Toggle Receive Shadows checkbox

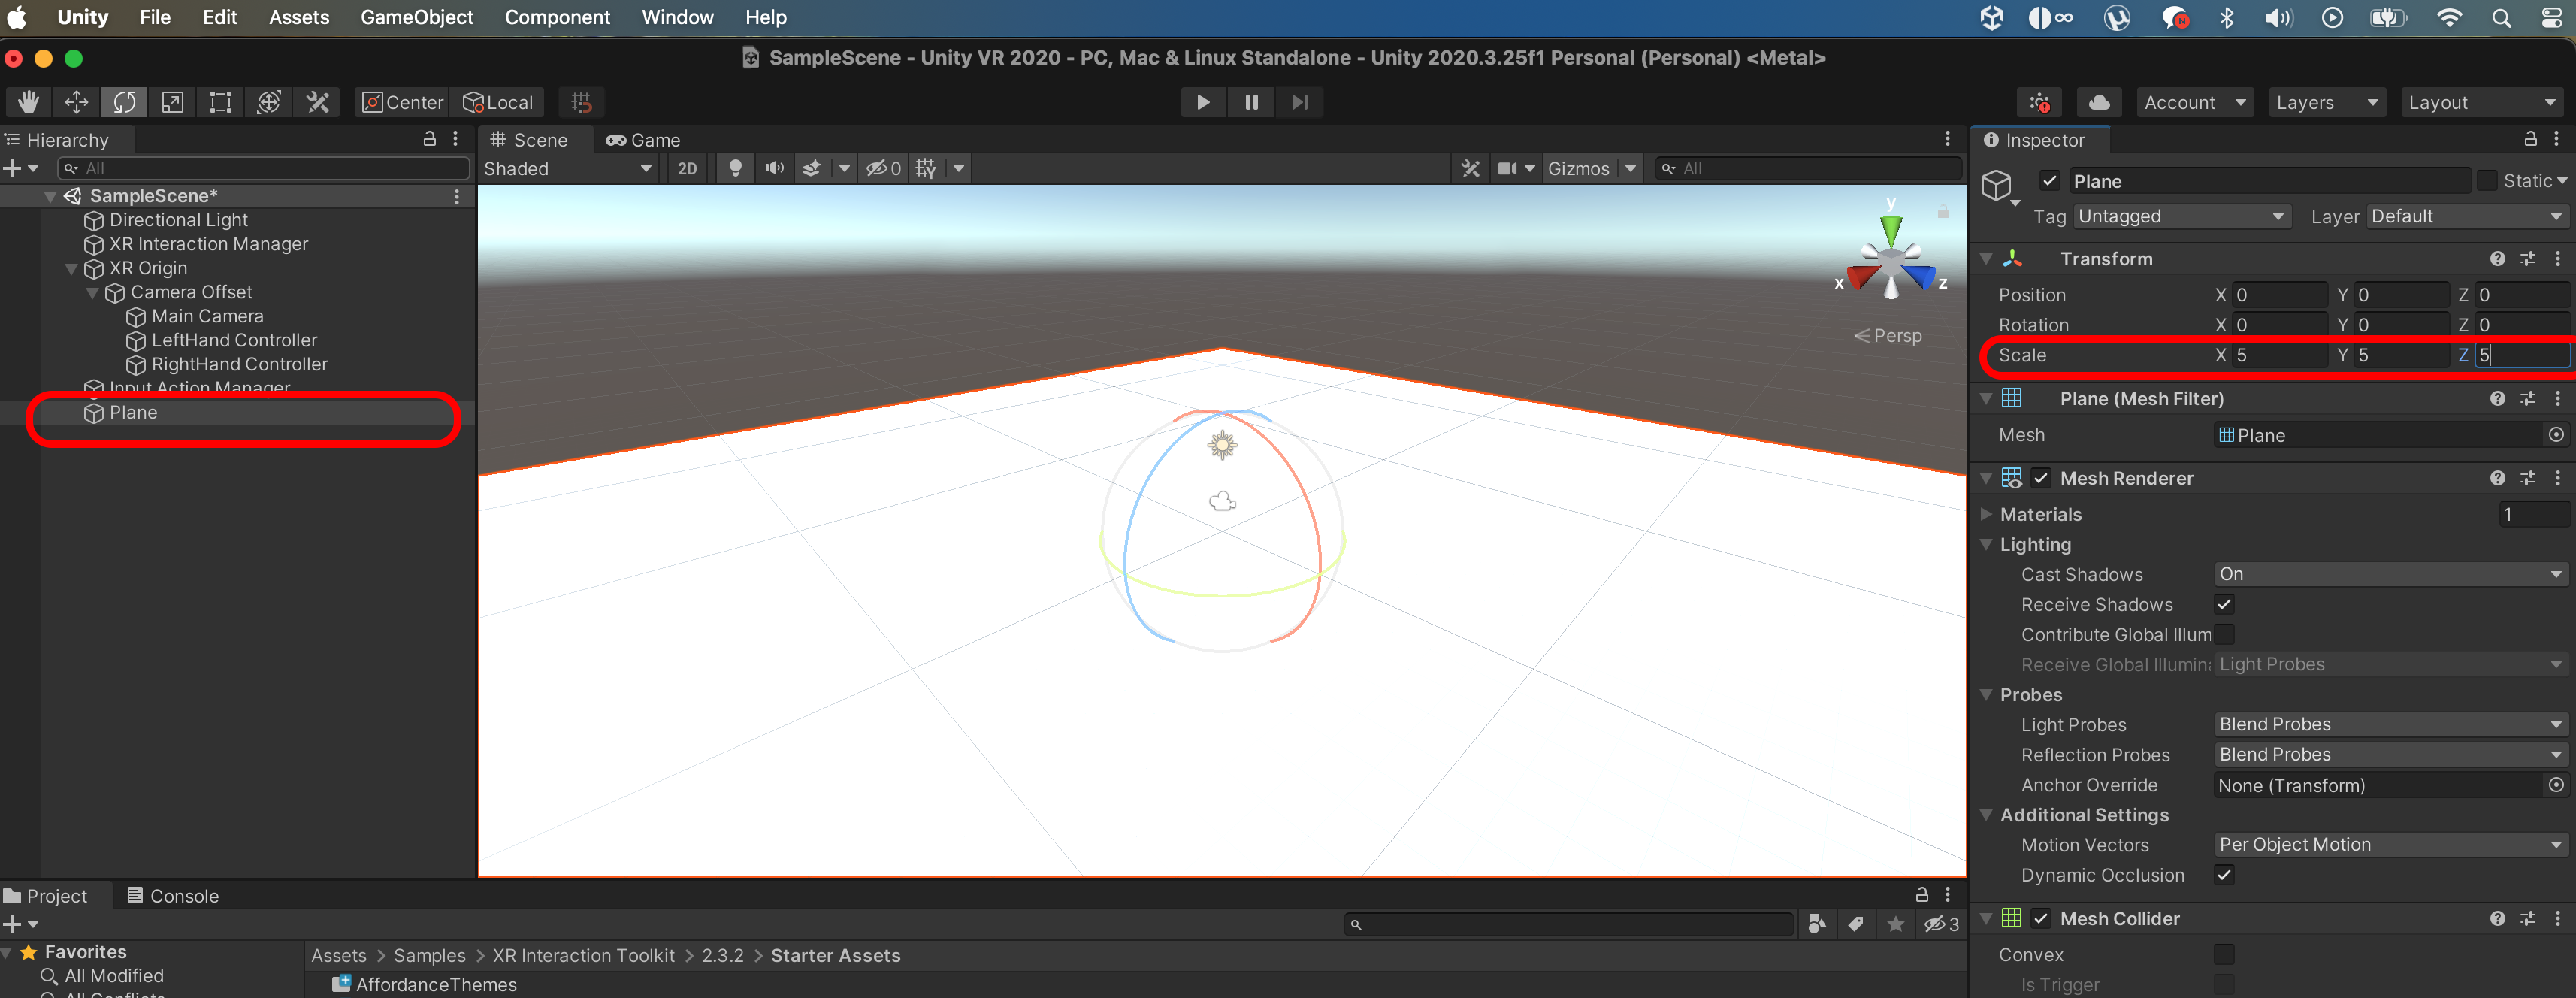[x=2223, y=604]
